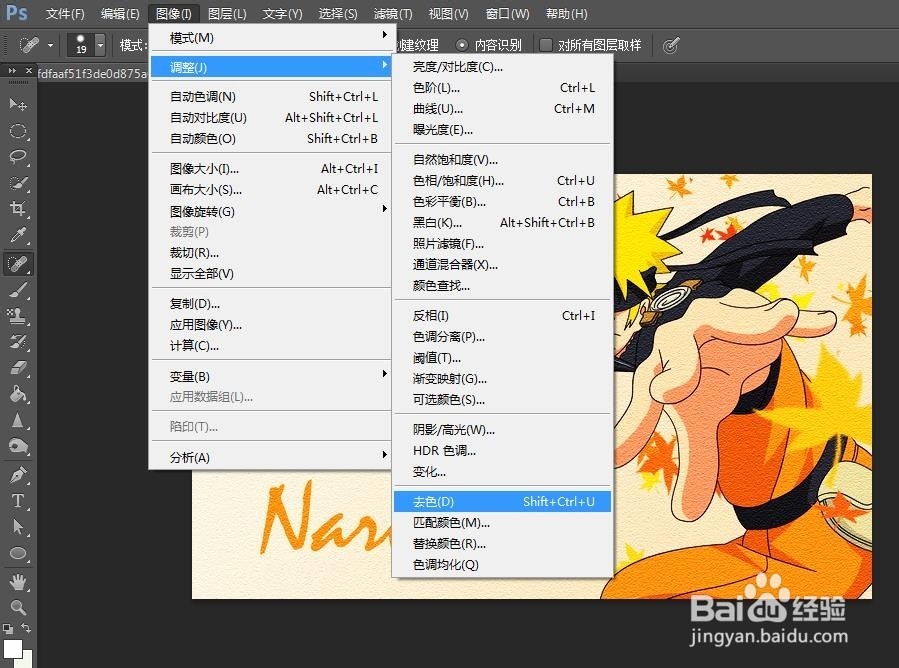Select the Zoom tool
Screen dimensions: 899x668
click(x=18, y=608)
